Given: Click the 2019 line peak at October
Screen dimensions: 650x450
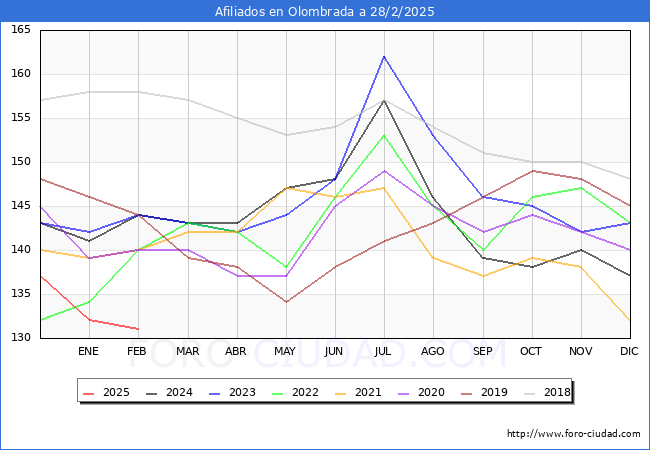Looking at the screenshot, I should [532, 171].
